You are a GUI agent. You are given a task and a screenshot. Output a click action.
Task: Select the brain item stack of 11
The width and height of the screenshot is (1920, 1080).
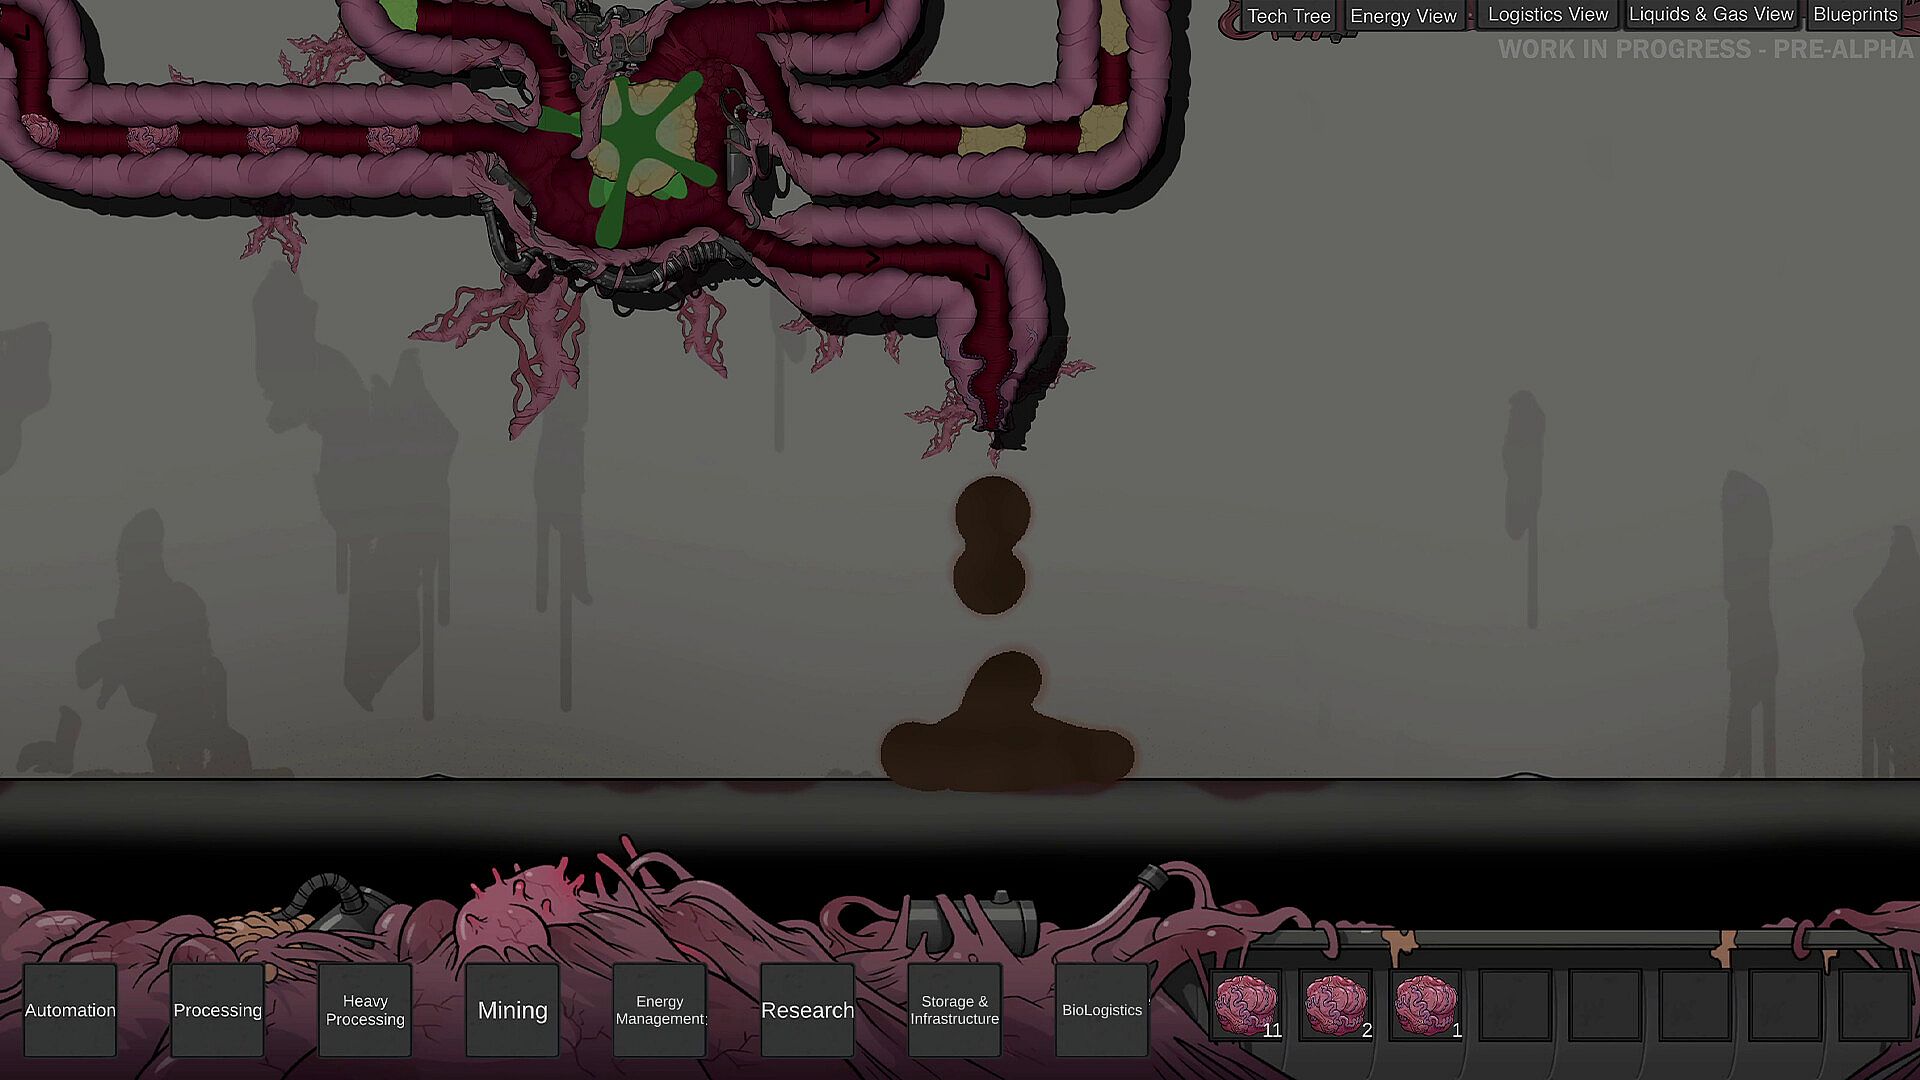1246,1005
